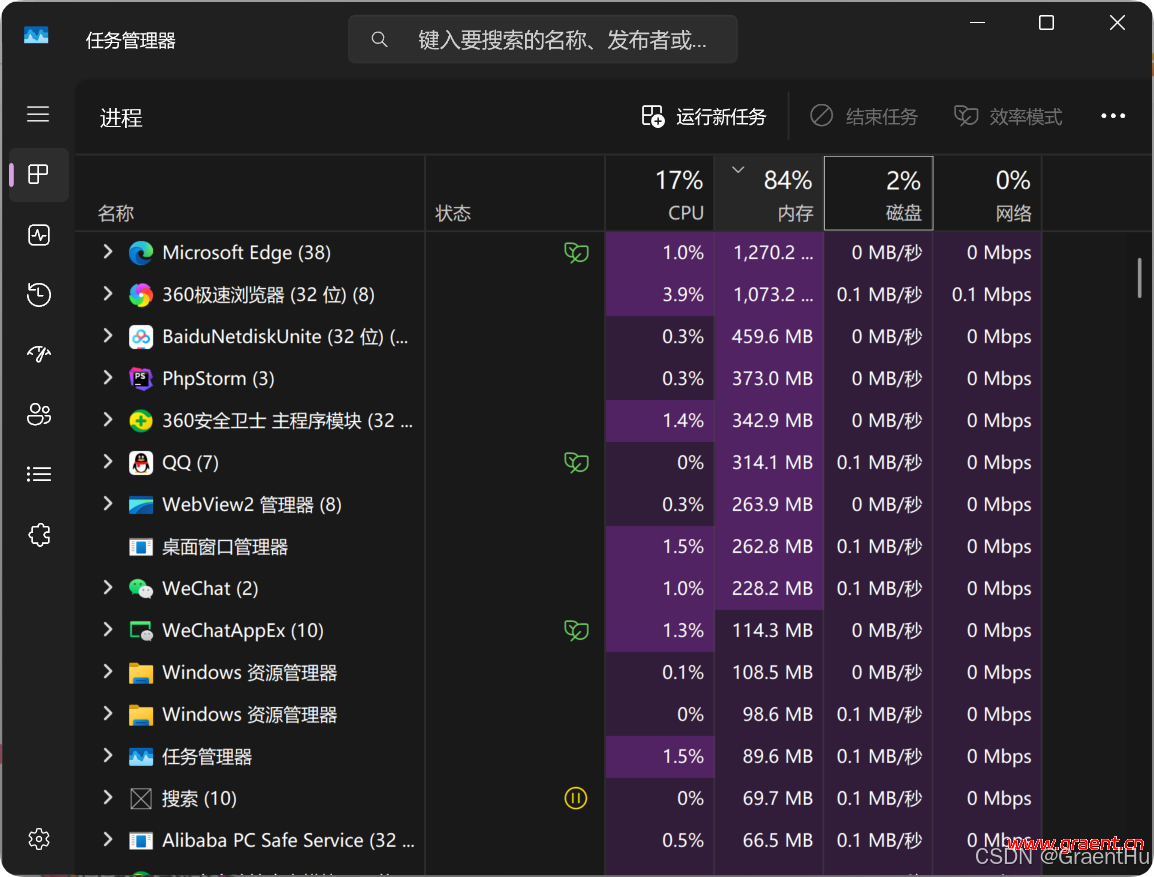Open the Performance sidebar tab icon
This screenshot has height=877, width=1154.
(38, 235)
